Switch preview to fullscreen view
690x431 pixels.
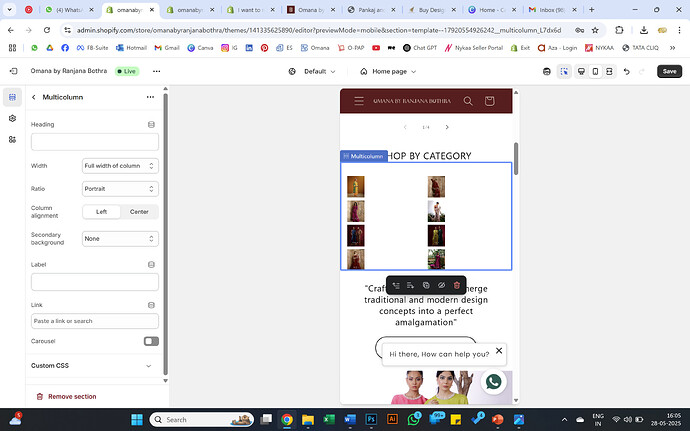point(609,71)
